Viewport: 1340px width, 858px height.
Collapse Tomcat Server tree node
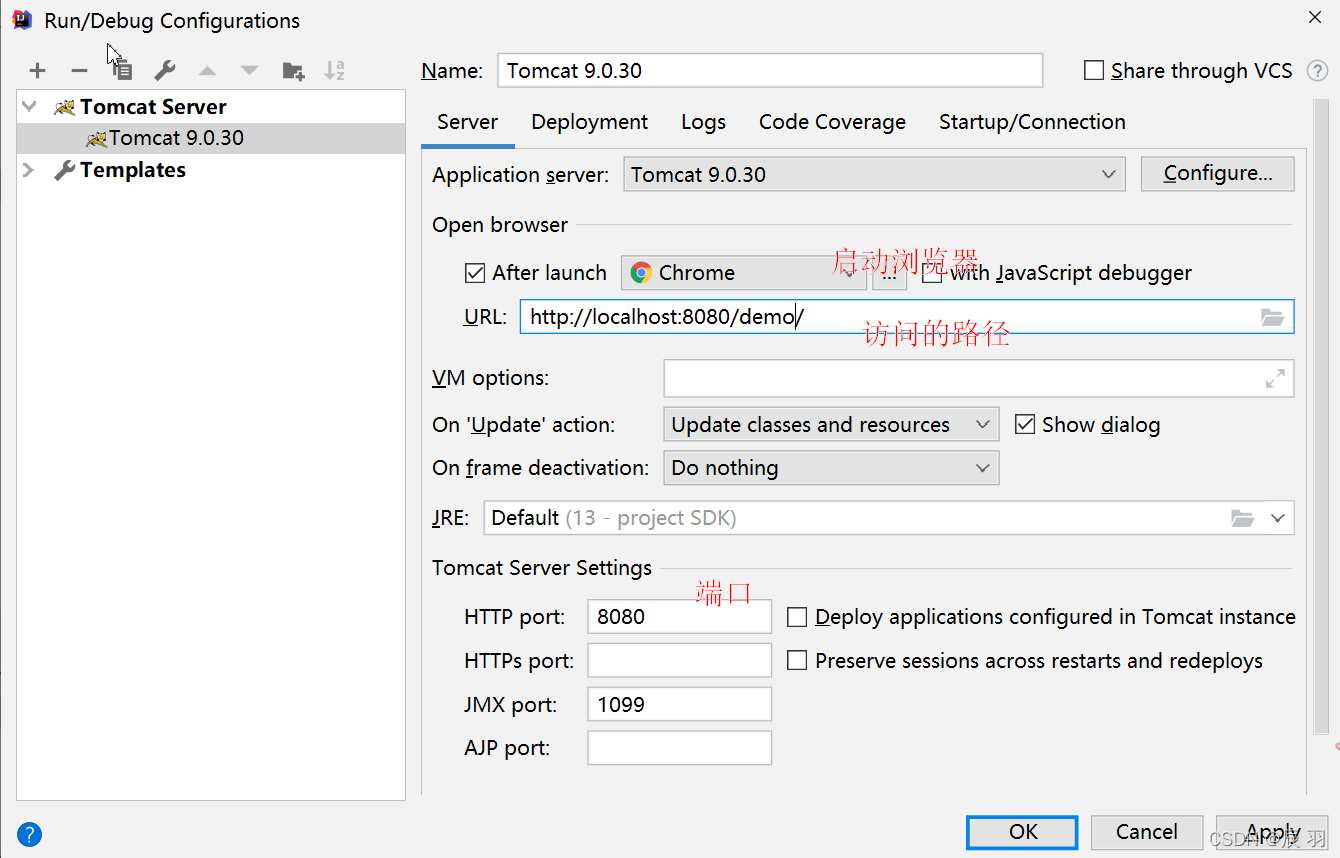coord(30,107)
